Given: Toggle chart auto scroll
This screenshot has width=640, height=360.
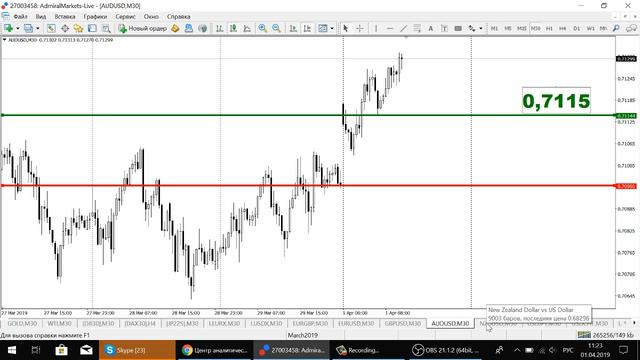Looking at the screenshot, I should pos(293,28).
